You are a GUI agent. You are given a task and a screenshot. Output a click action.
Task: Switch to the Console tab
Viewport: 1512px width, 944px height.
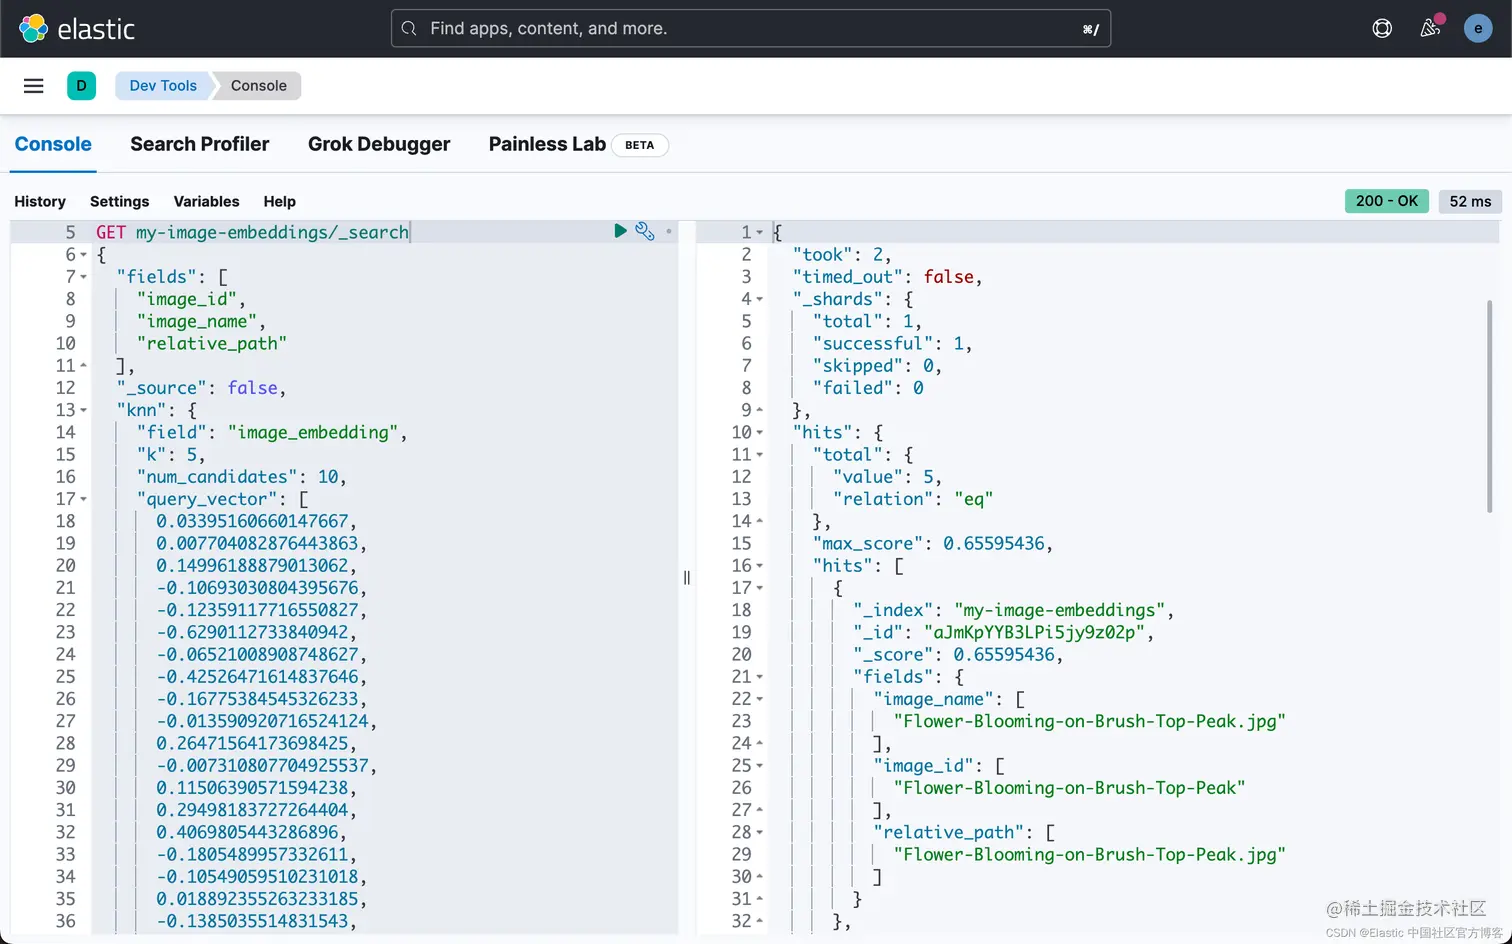pyautogui.click(x=53, y=144)
